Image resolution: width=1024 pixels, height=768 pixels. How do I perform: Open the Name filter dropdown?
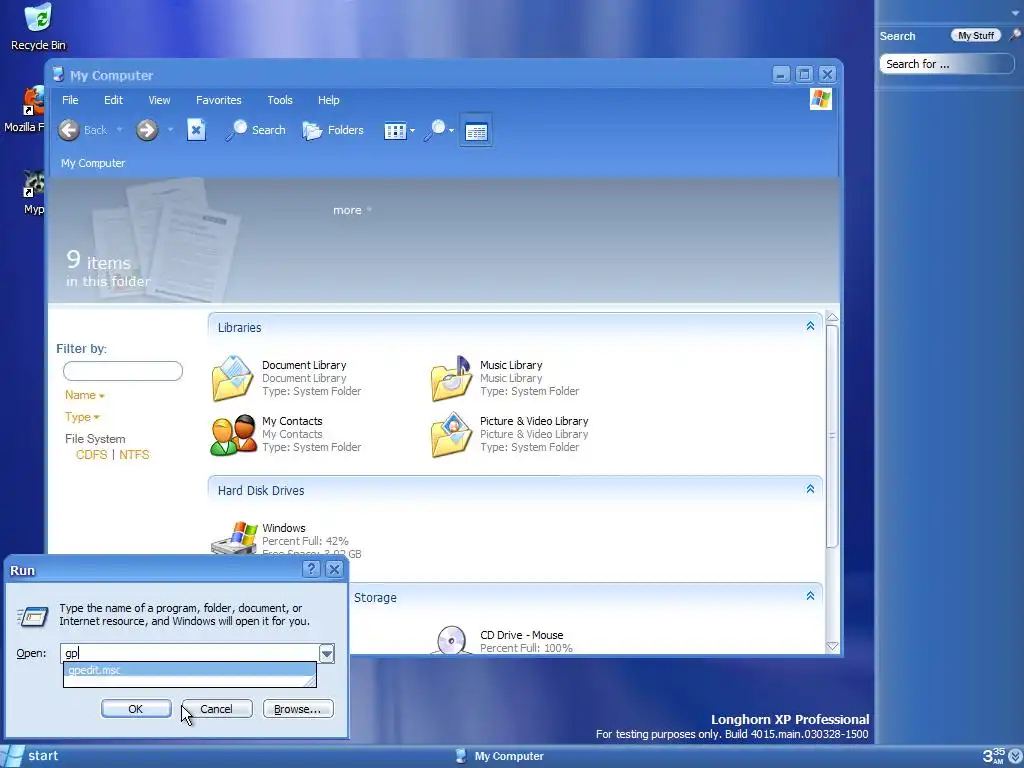tap(84, 395)
